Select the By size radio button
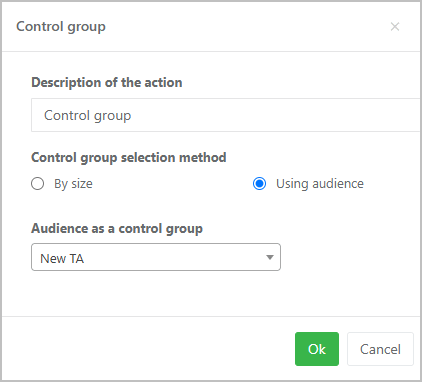 click(x=37, y=184)
